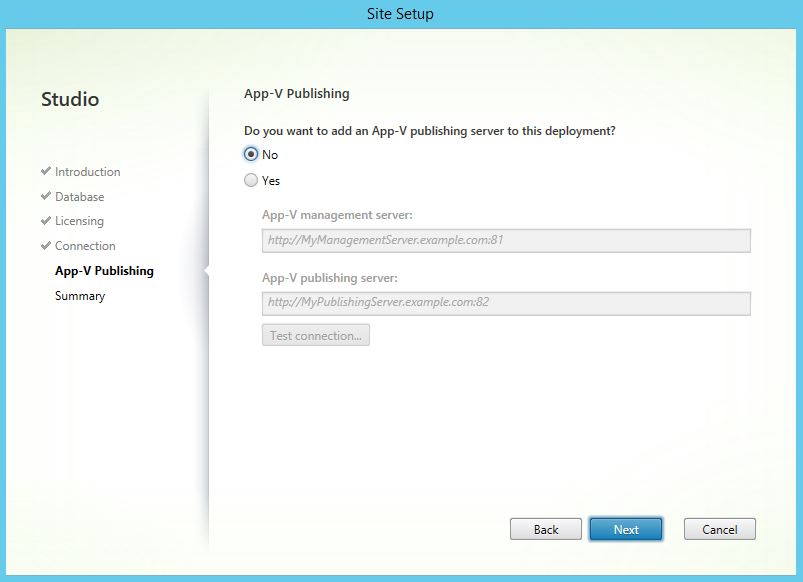
Task: Jump to the Licensing step label
Action: click(x=79, y=221)
